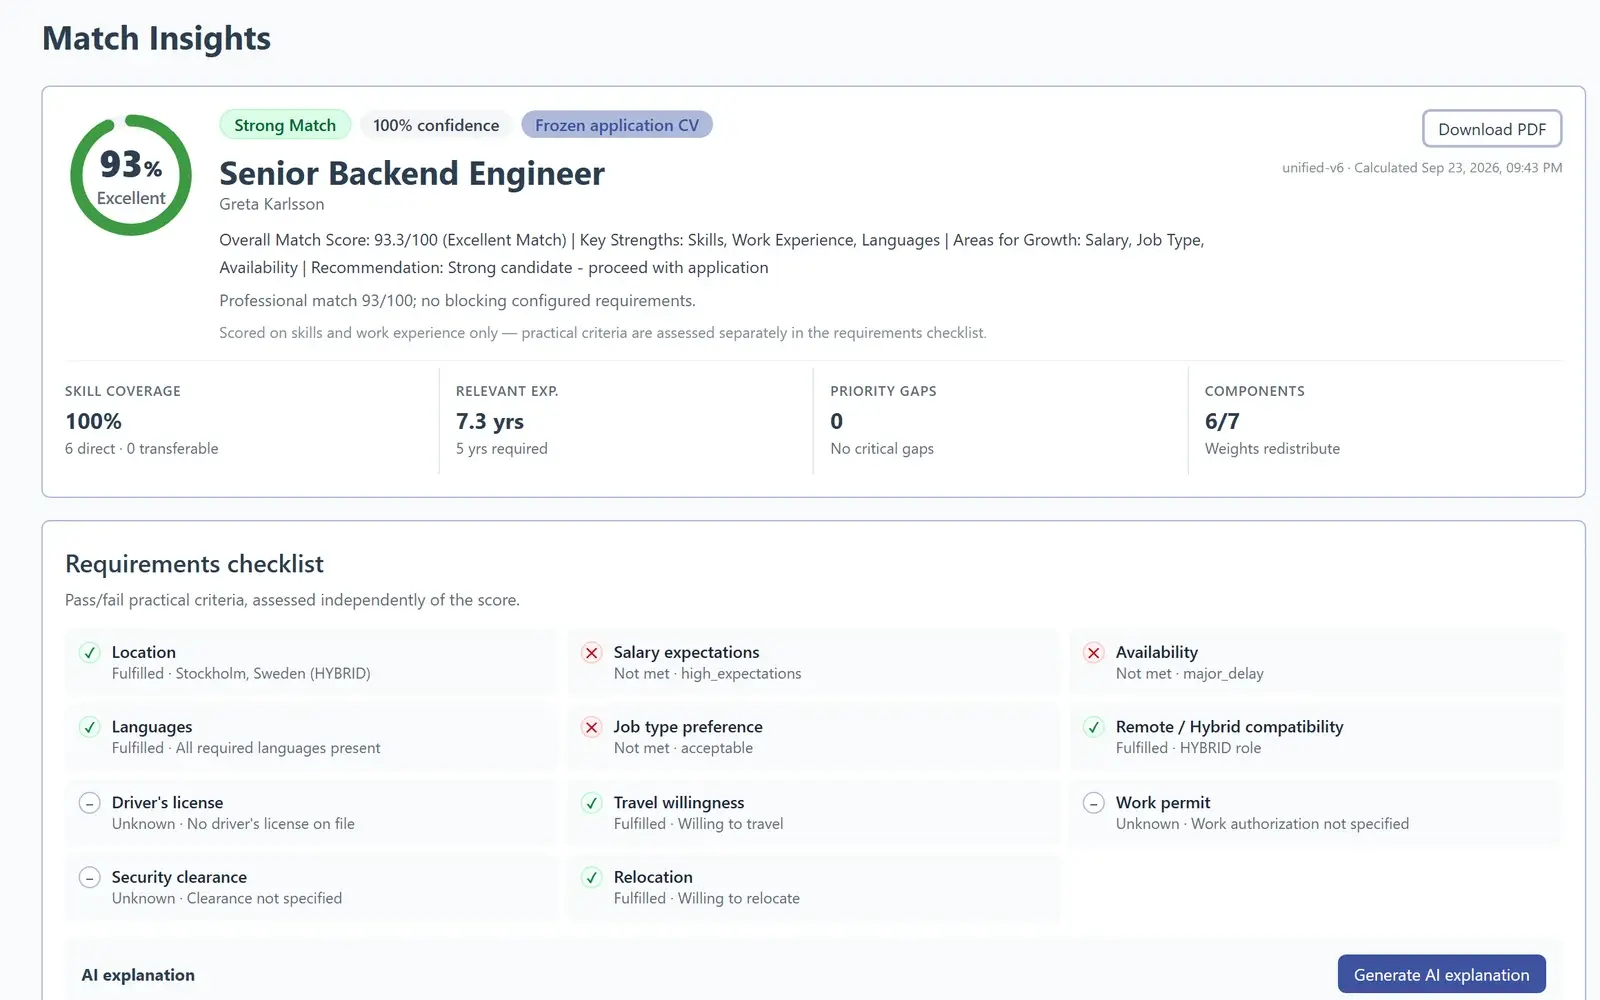Viewport: 1600px width, 1000px height.
Task: Click the Work permit unknown dash icon
Action: point(1094,803)
